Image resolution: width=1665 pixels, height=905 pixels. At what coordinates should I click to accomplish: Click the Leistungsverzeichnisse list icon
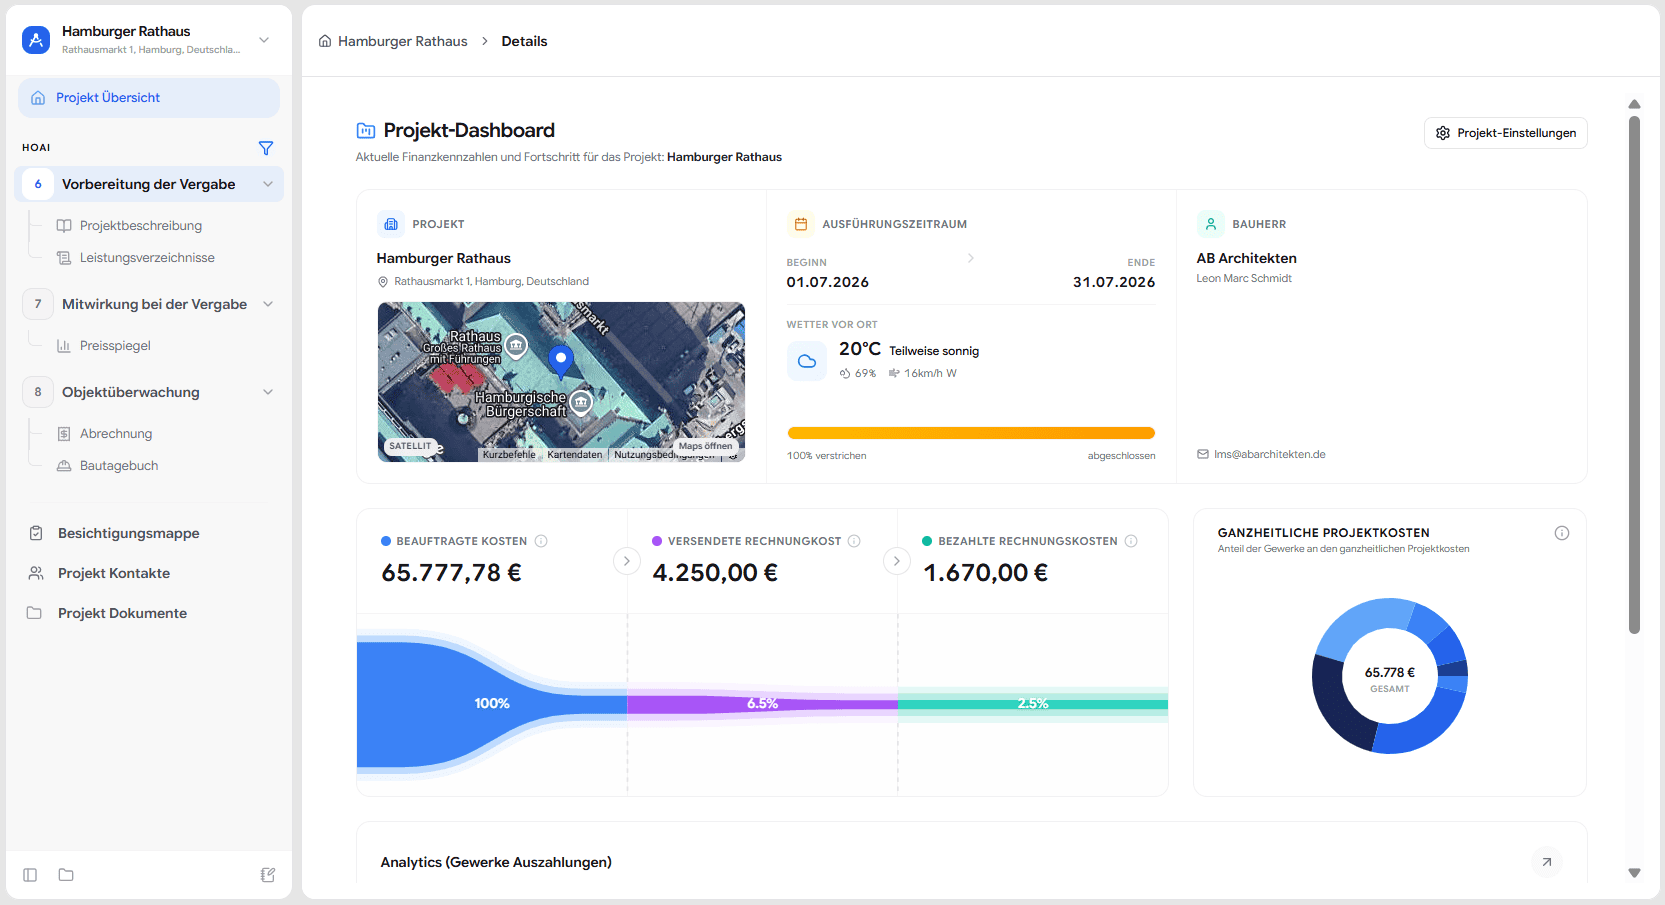pos(64,258)
